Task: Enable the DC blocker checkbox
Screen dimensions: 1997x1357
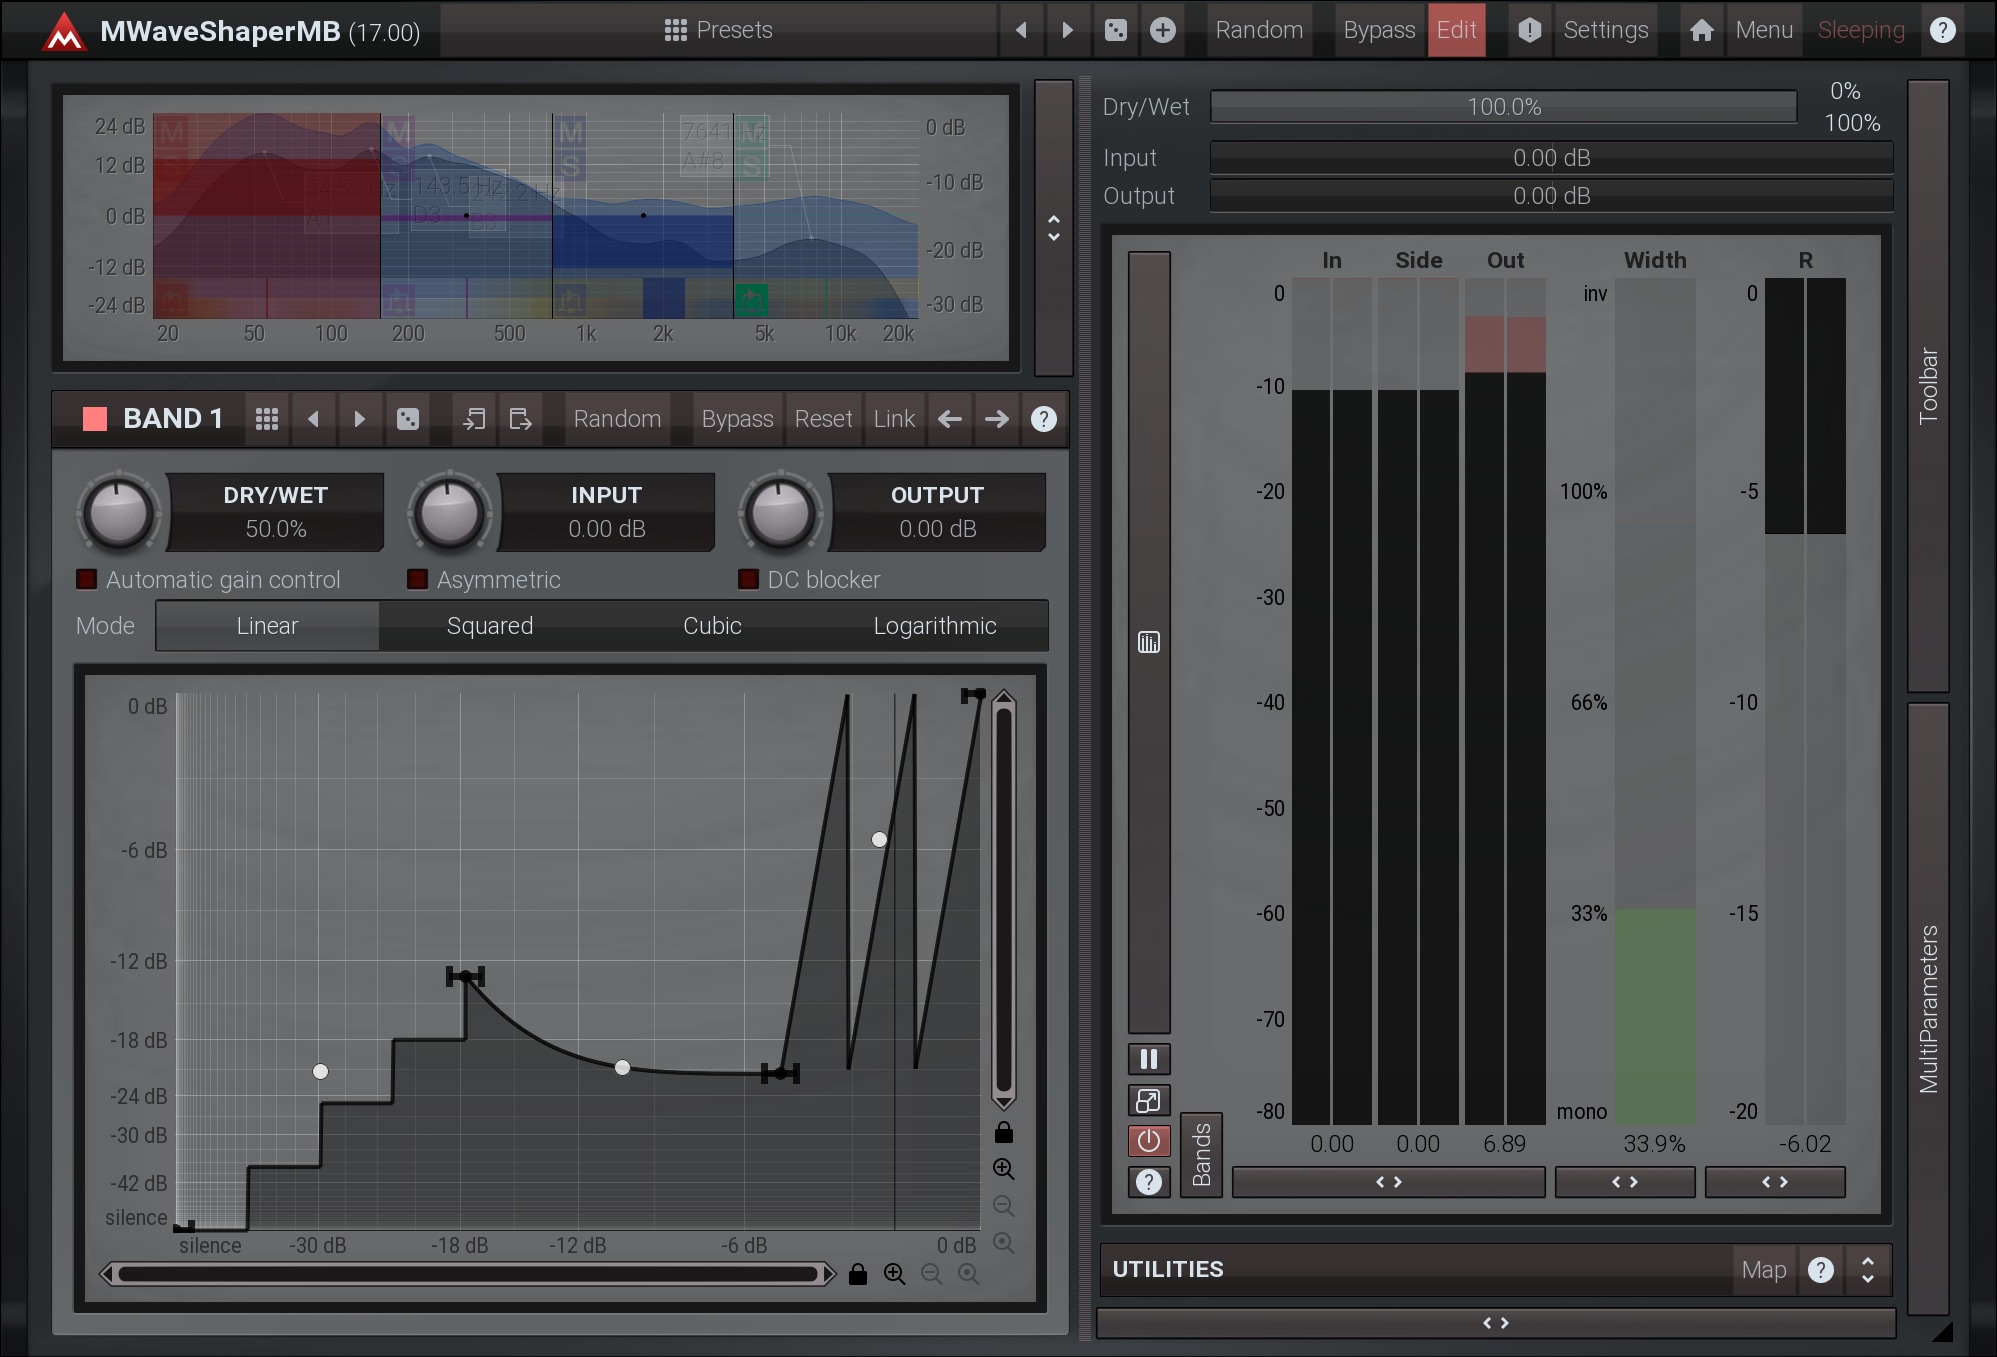Action: click(x=748, y=579)
